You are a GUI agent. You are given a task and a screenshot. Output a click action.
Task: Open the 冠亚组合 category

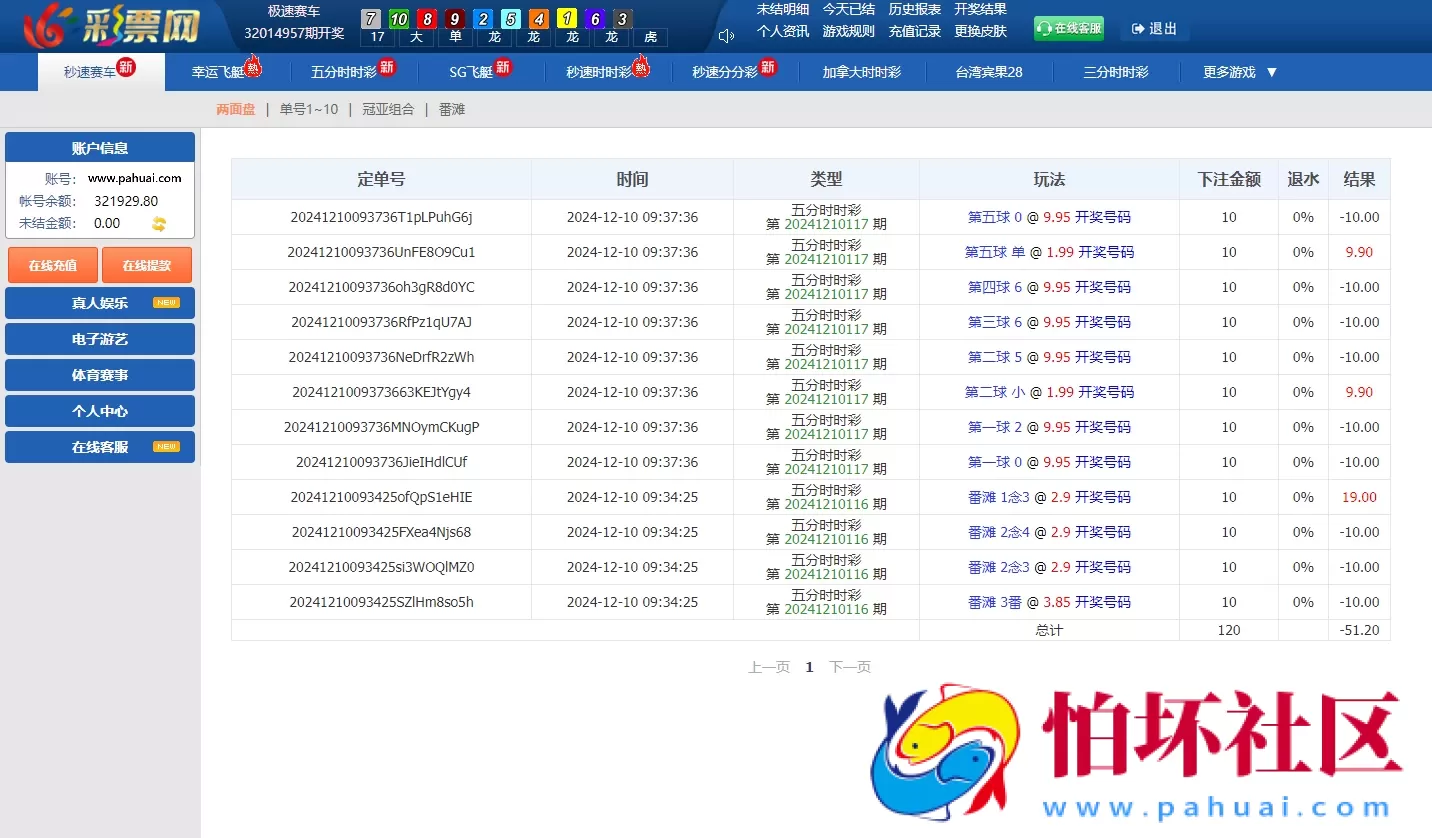tap(388, 110)
